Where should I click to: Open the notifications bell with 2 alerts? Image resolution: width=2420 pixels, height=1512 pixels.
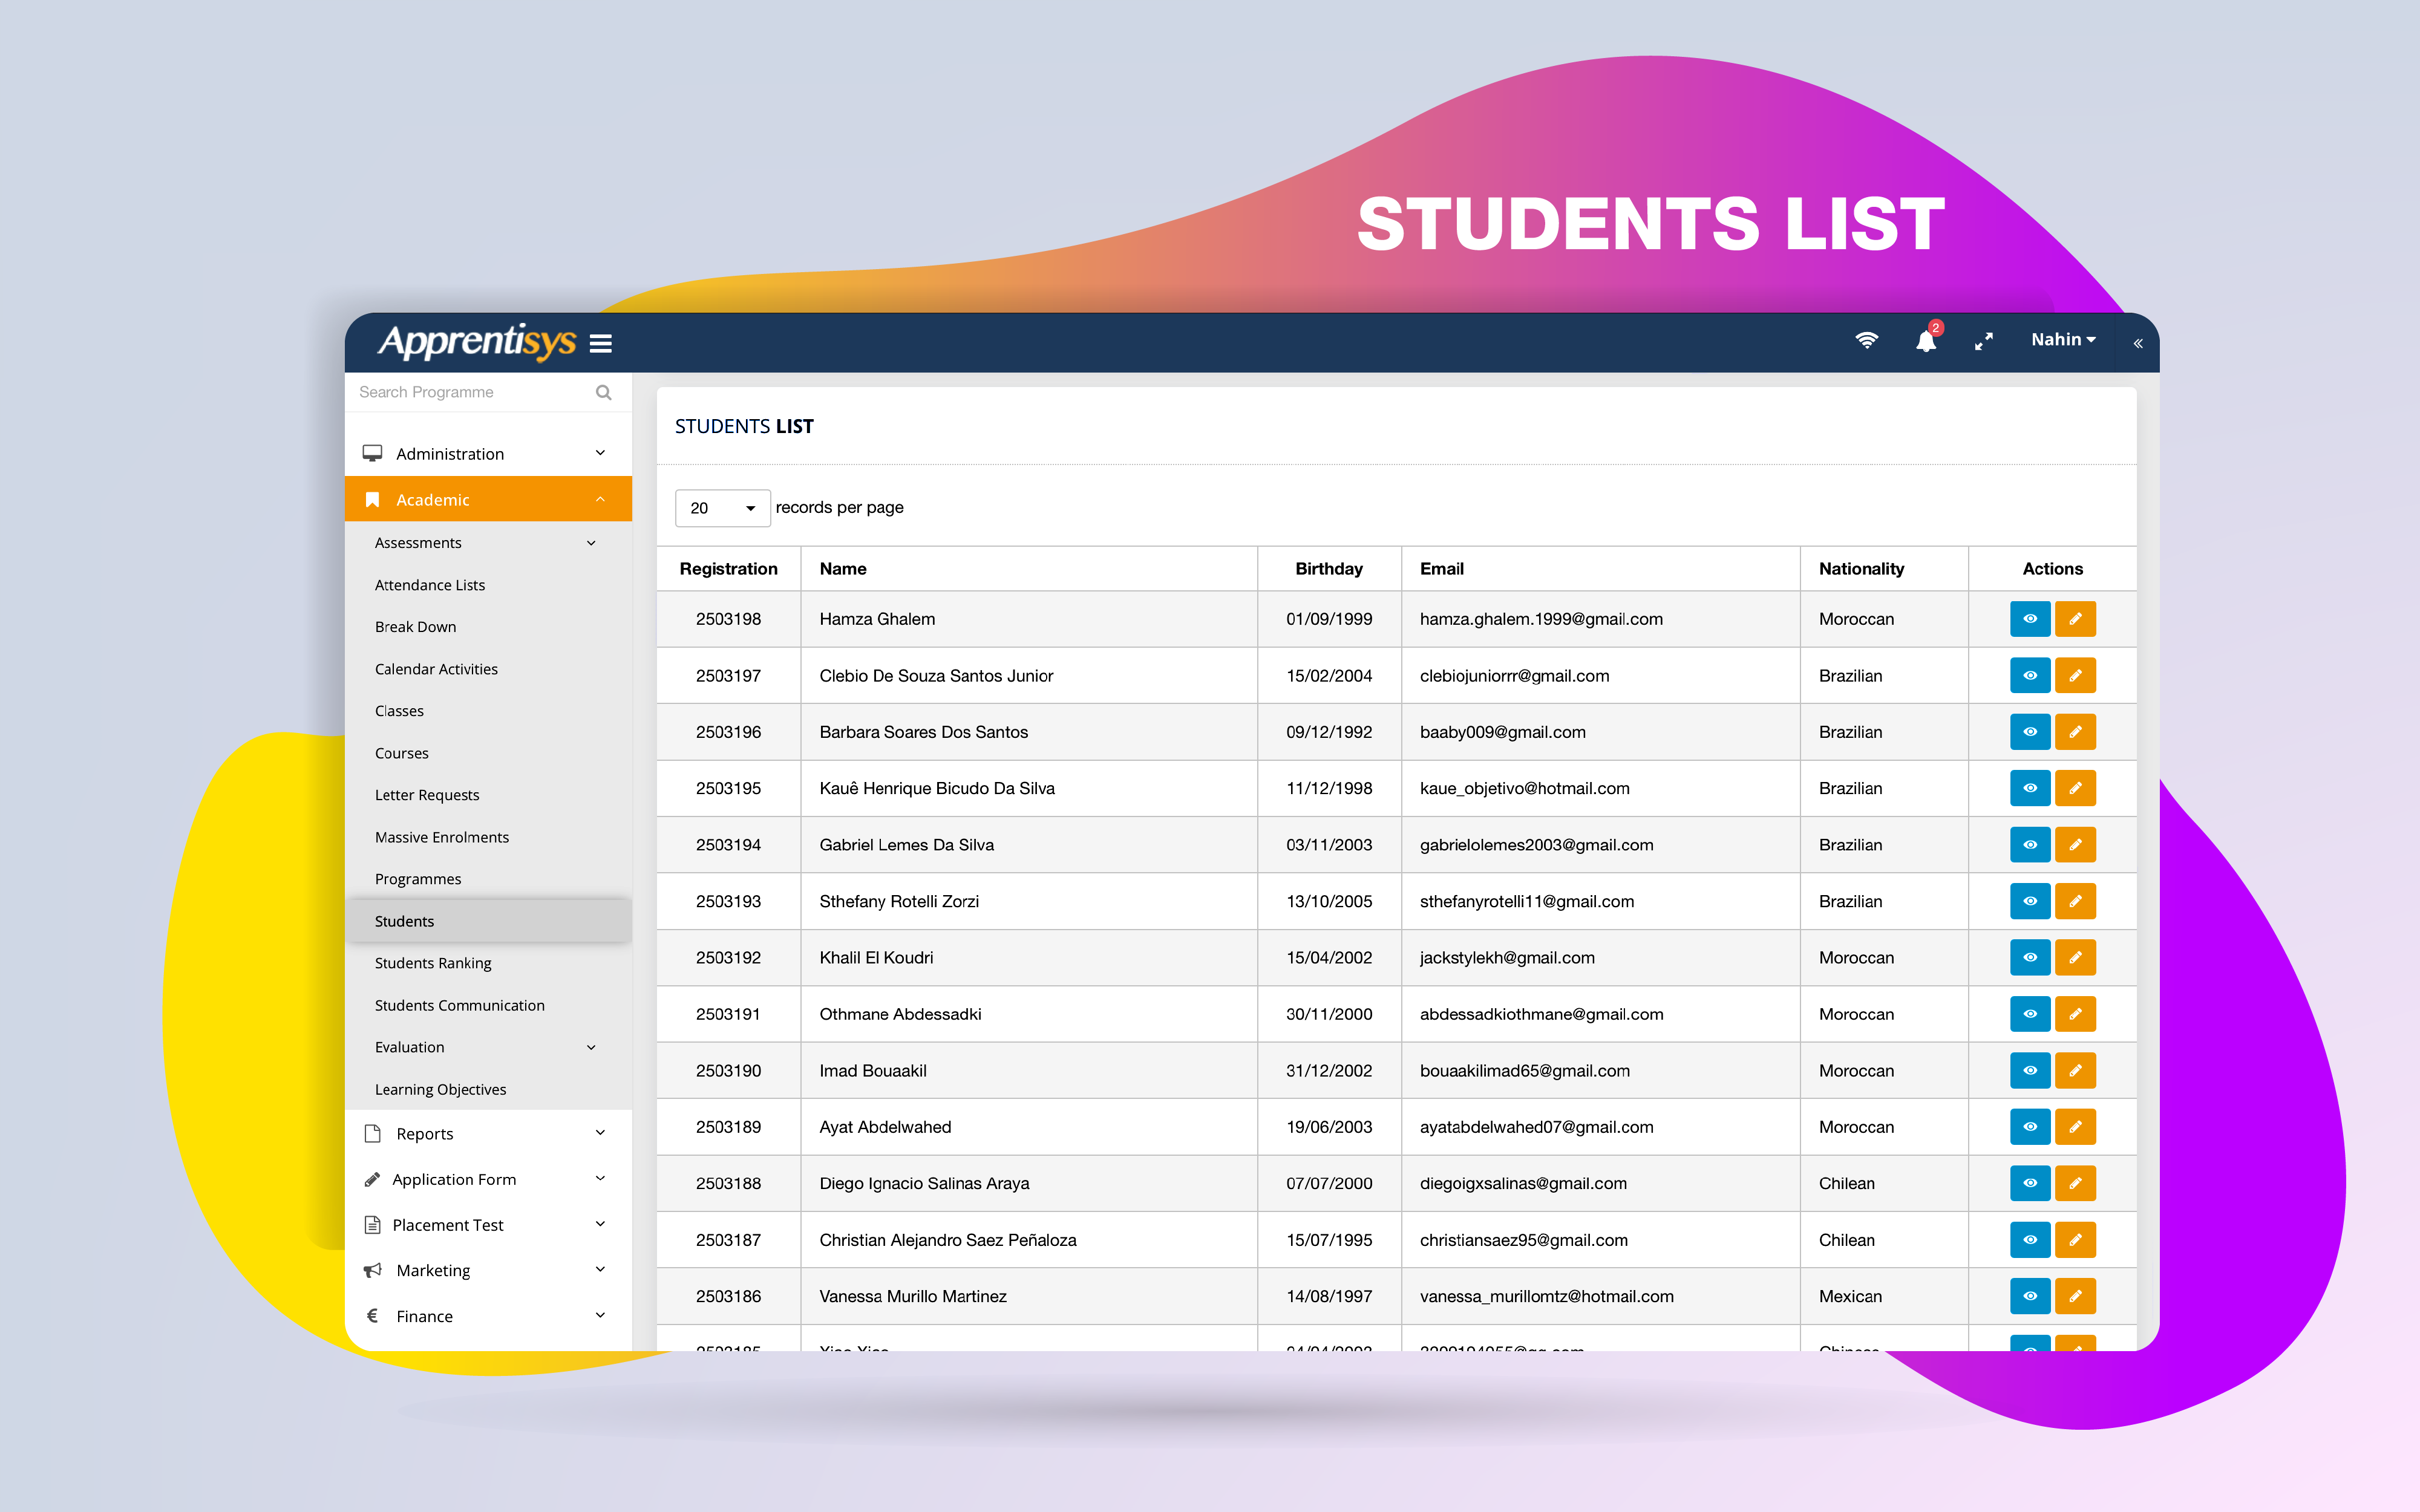[x=1926, y=341]
